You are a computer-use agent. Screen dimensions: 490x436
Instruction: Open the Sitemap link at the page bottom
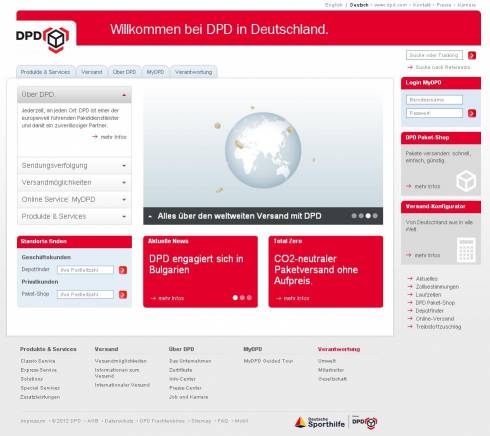pyautogui.click(x=201, y=421)
